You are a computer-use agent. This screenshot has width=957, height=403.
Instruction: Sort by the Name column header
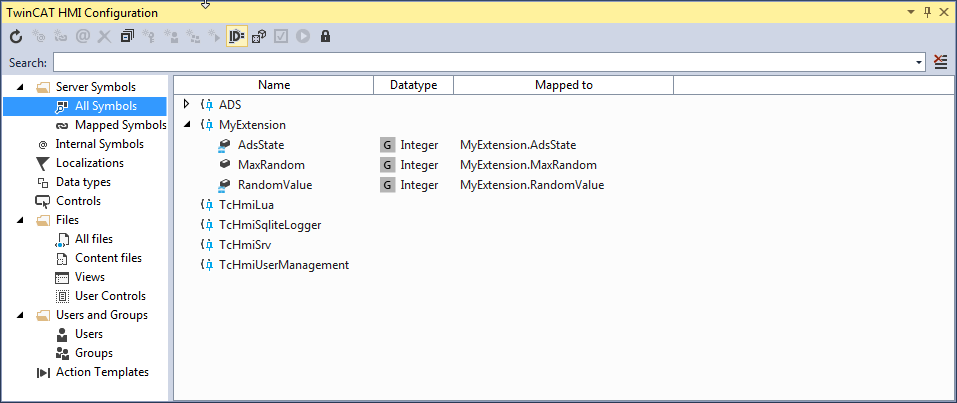click(273, 85)
